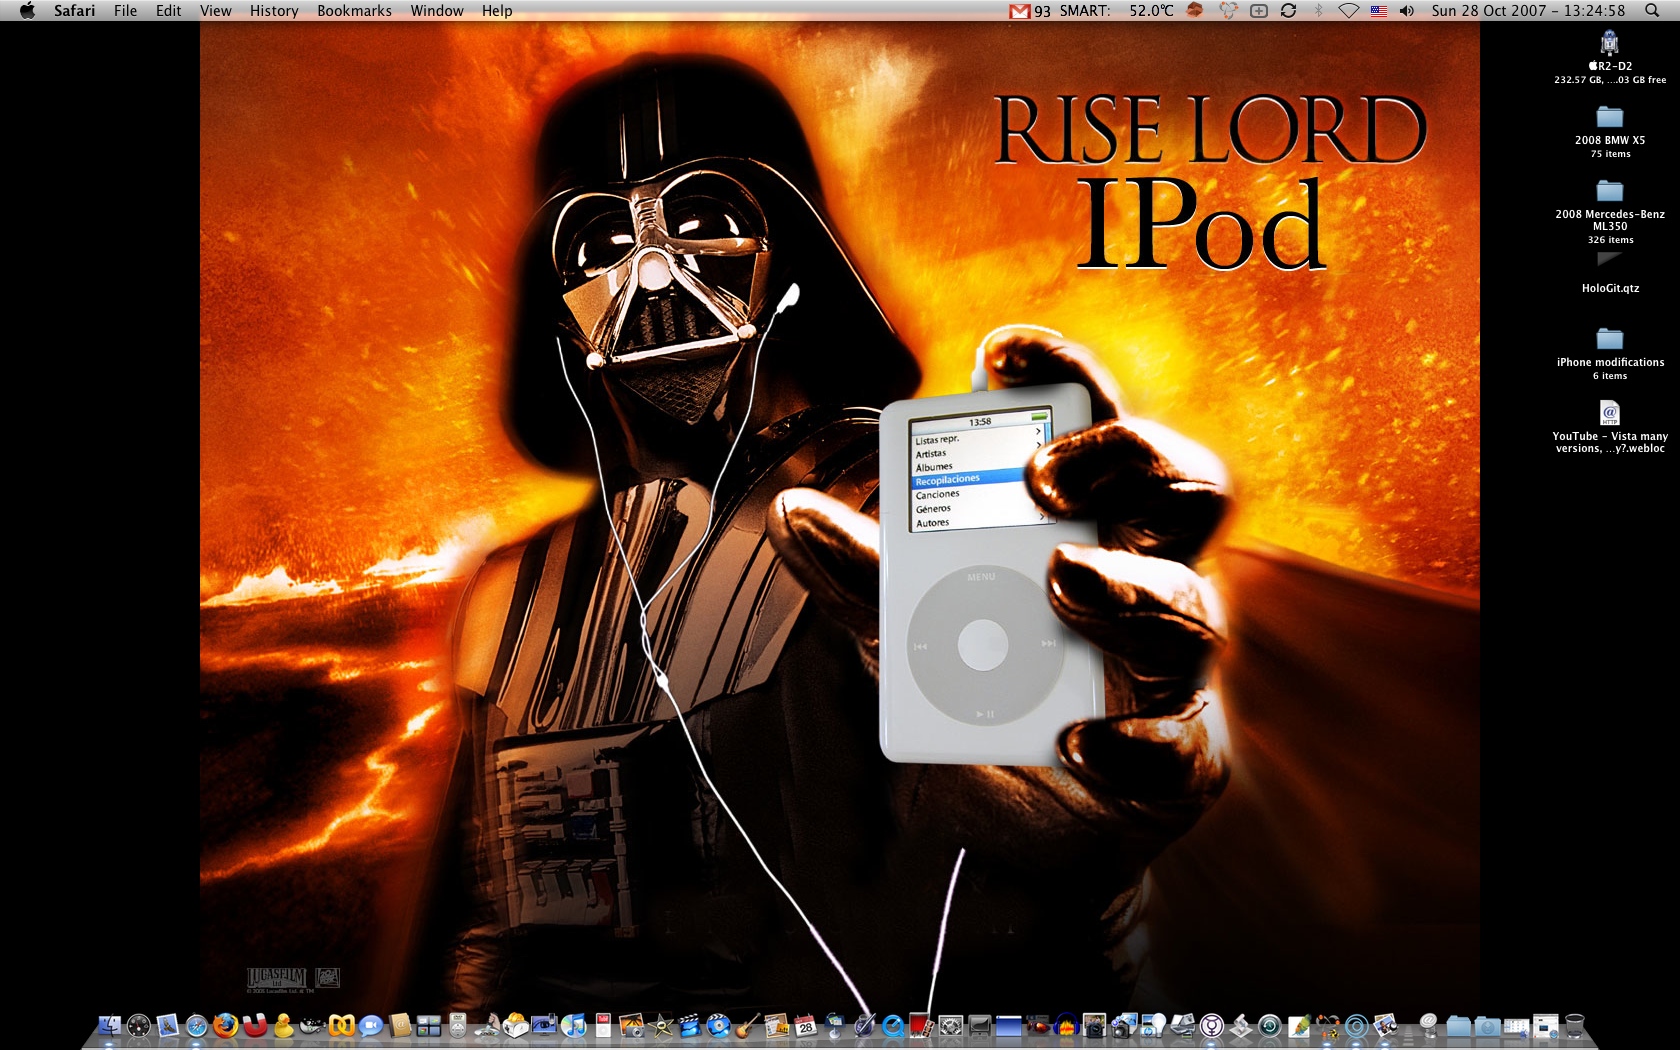Open the US flag input menu
The width and height of the screenshot is (1680, 1050).
[x=1379, y=11]
